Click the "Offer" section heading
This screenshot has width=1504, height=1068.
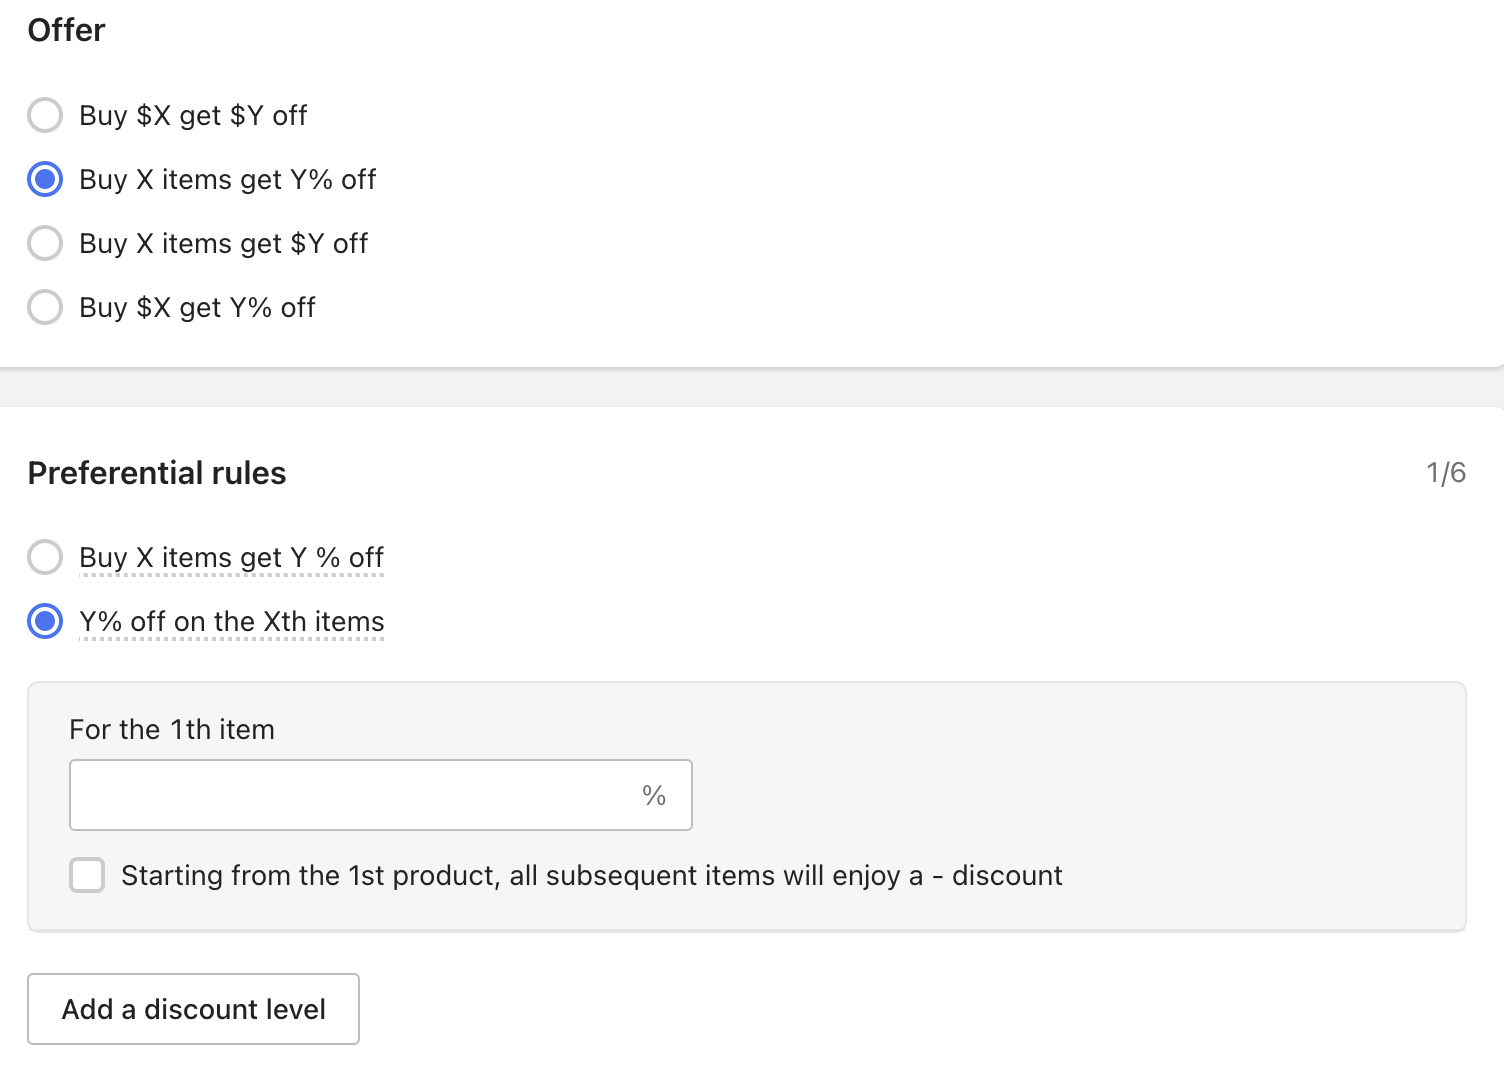click(x=66, y=30)
